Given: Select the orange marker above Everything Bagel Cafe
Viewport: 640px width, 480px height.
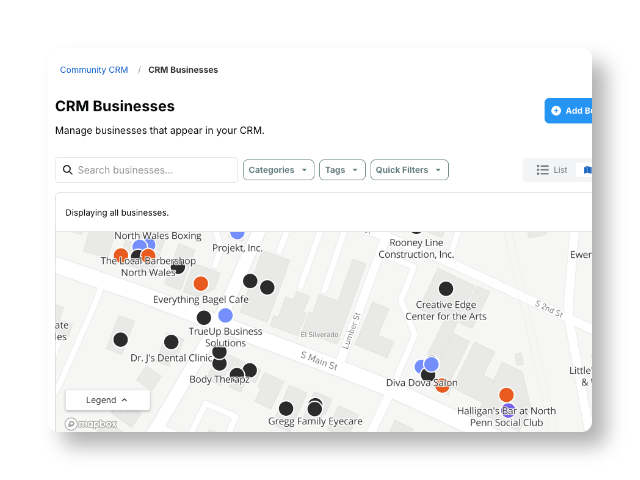Looking at the screenshot, I should tap(200, 283).
